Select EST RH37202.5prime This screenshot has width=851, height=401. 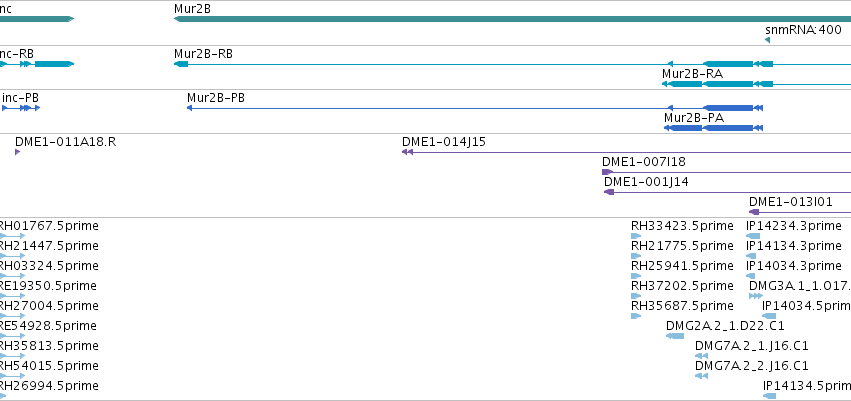(x=682, y=285)
